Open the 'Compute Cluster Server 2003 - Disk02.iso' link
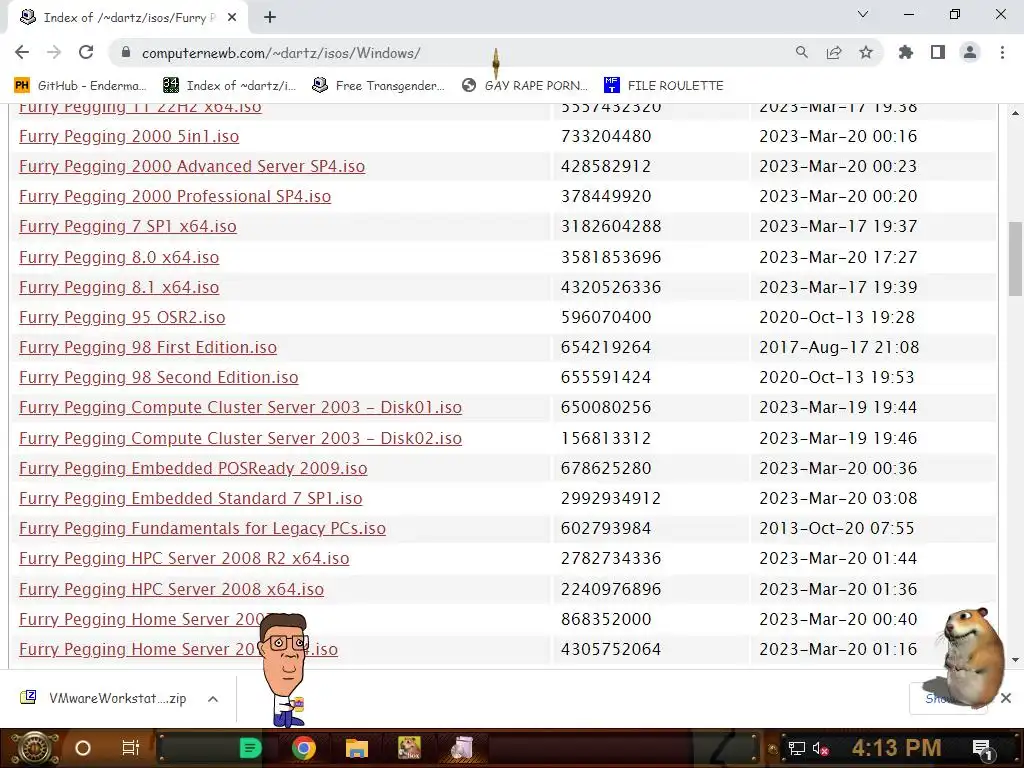This screenshot has height=768, width=1024. [240, 438]
